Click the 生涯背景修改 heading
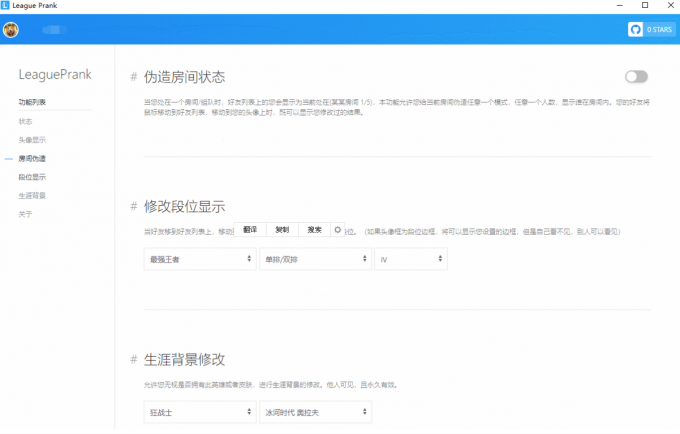Screen dimensions: 680x434 click(185, 359)
